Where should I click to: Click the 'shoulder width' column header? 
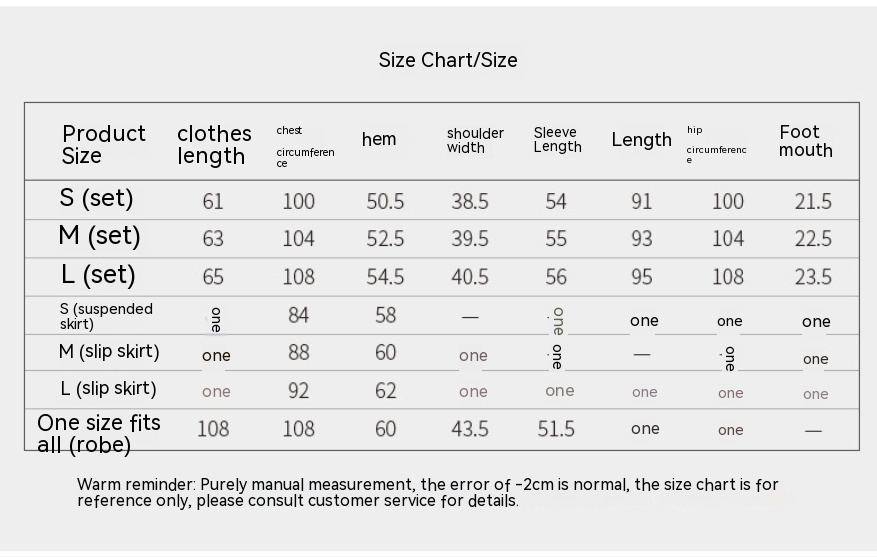click(475, 141)
